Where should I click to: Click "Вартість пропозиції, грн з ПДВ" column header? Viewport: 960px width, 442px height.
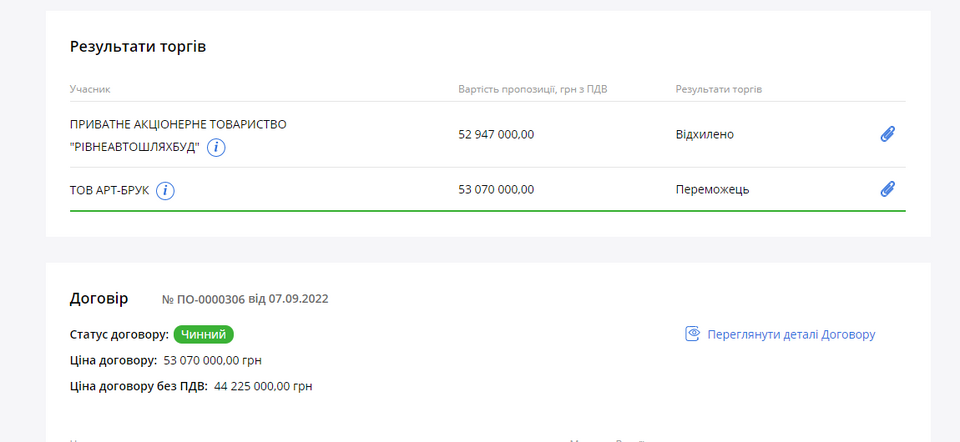tap(532, 89)
